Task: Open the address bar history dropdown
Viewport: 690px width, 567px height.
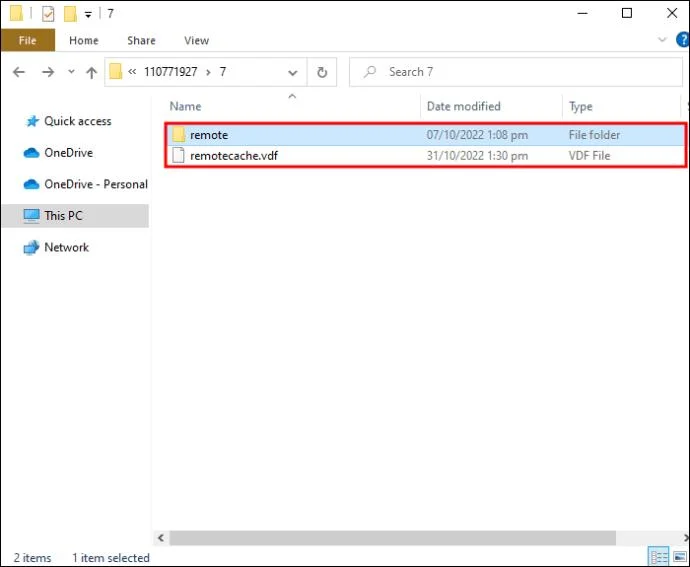Action: pos(293,72)
